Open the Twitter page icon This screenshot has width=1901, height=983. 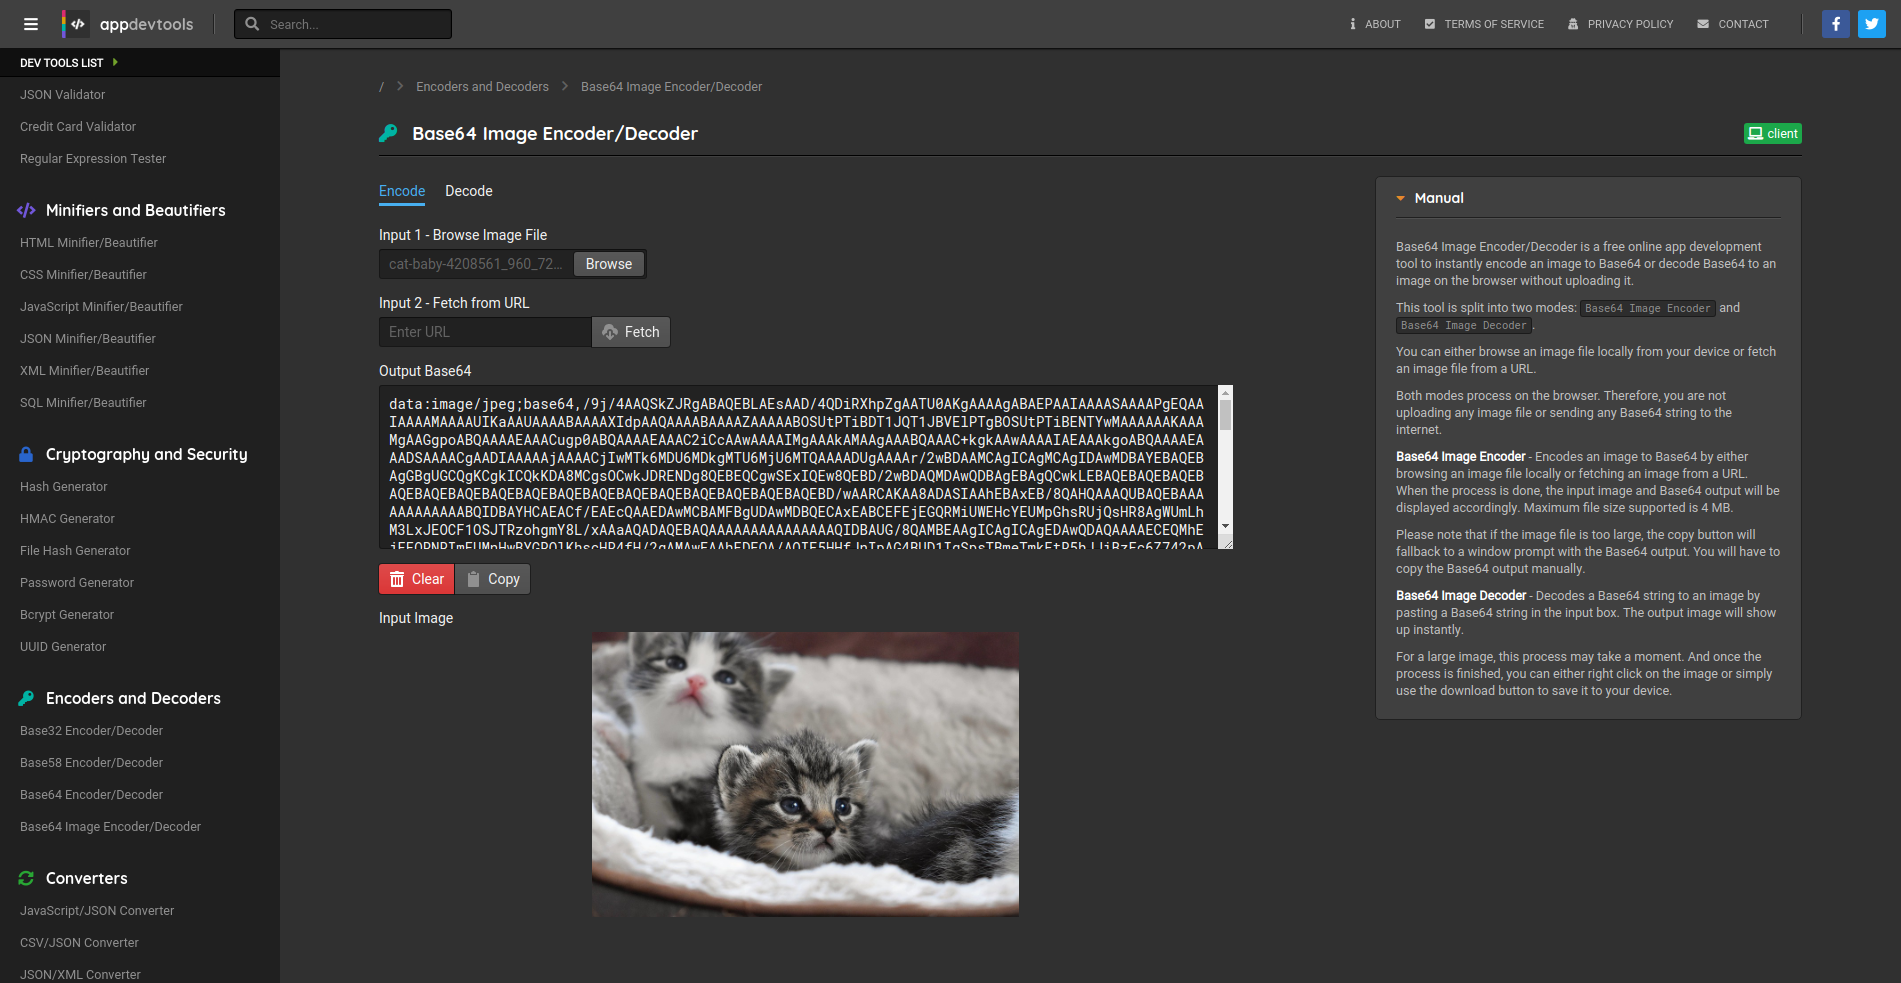(x=1871, y=24)
